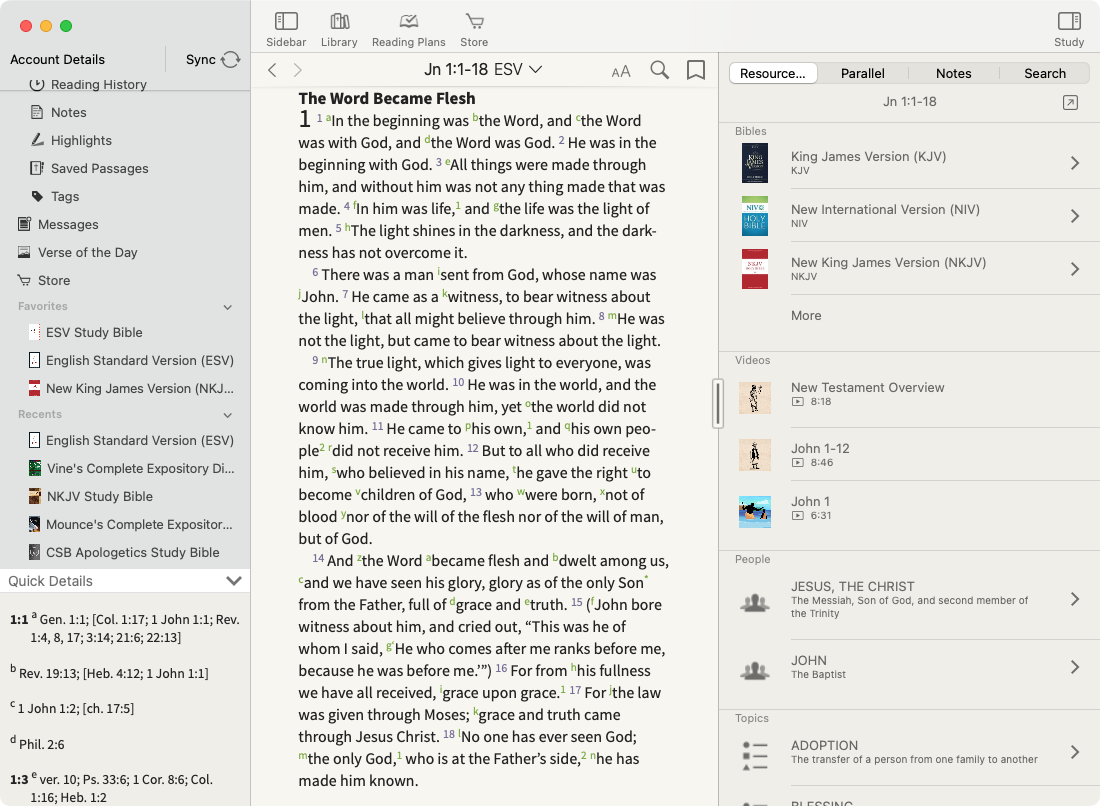This screenshot has width=1100, height=806.
Task: Click 'The Word Became Flesh' heading
Action: (387, 98)
